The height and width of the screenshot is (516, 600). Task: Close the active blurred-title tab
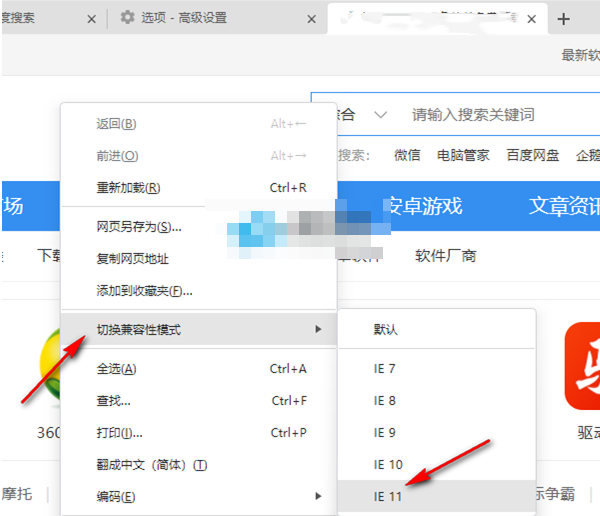[x=532, y=19]
